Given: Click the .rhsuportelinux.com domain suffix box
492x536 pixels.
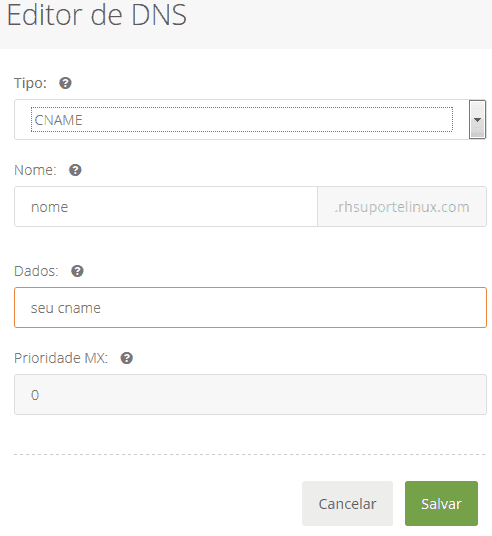Looking at the screenshot, I should 402,206.
